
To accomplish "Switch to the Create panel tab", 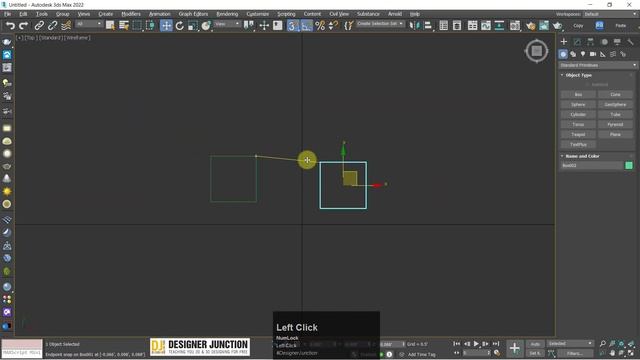I will point(564,42).
